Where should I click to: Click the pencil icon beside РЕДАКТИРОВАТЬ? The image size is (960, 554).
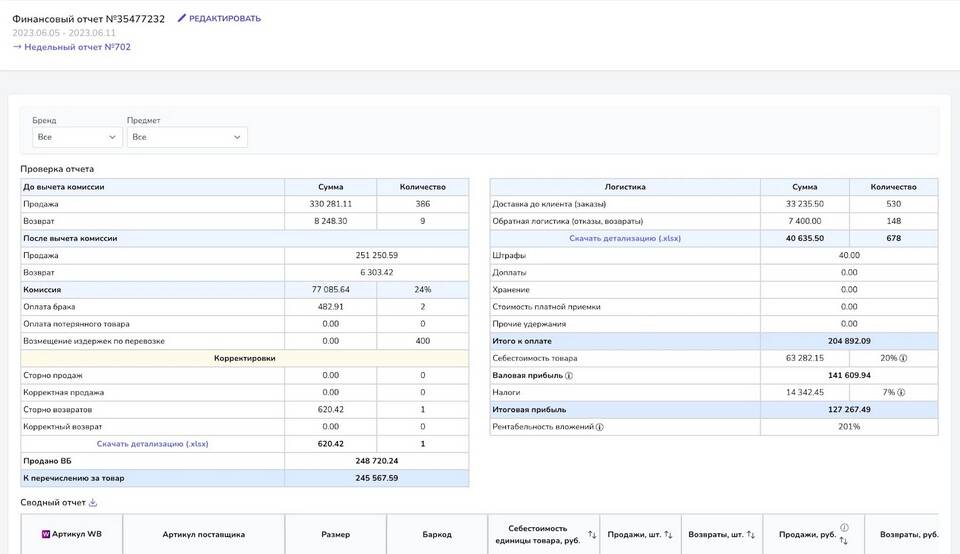[x=182, y=18]
